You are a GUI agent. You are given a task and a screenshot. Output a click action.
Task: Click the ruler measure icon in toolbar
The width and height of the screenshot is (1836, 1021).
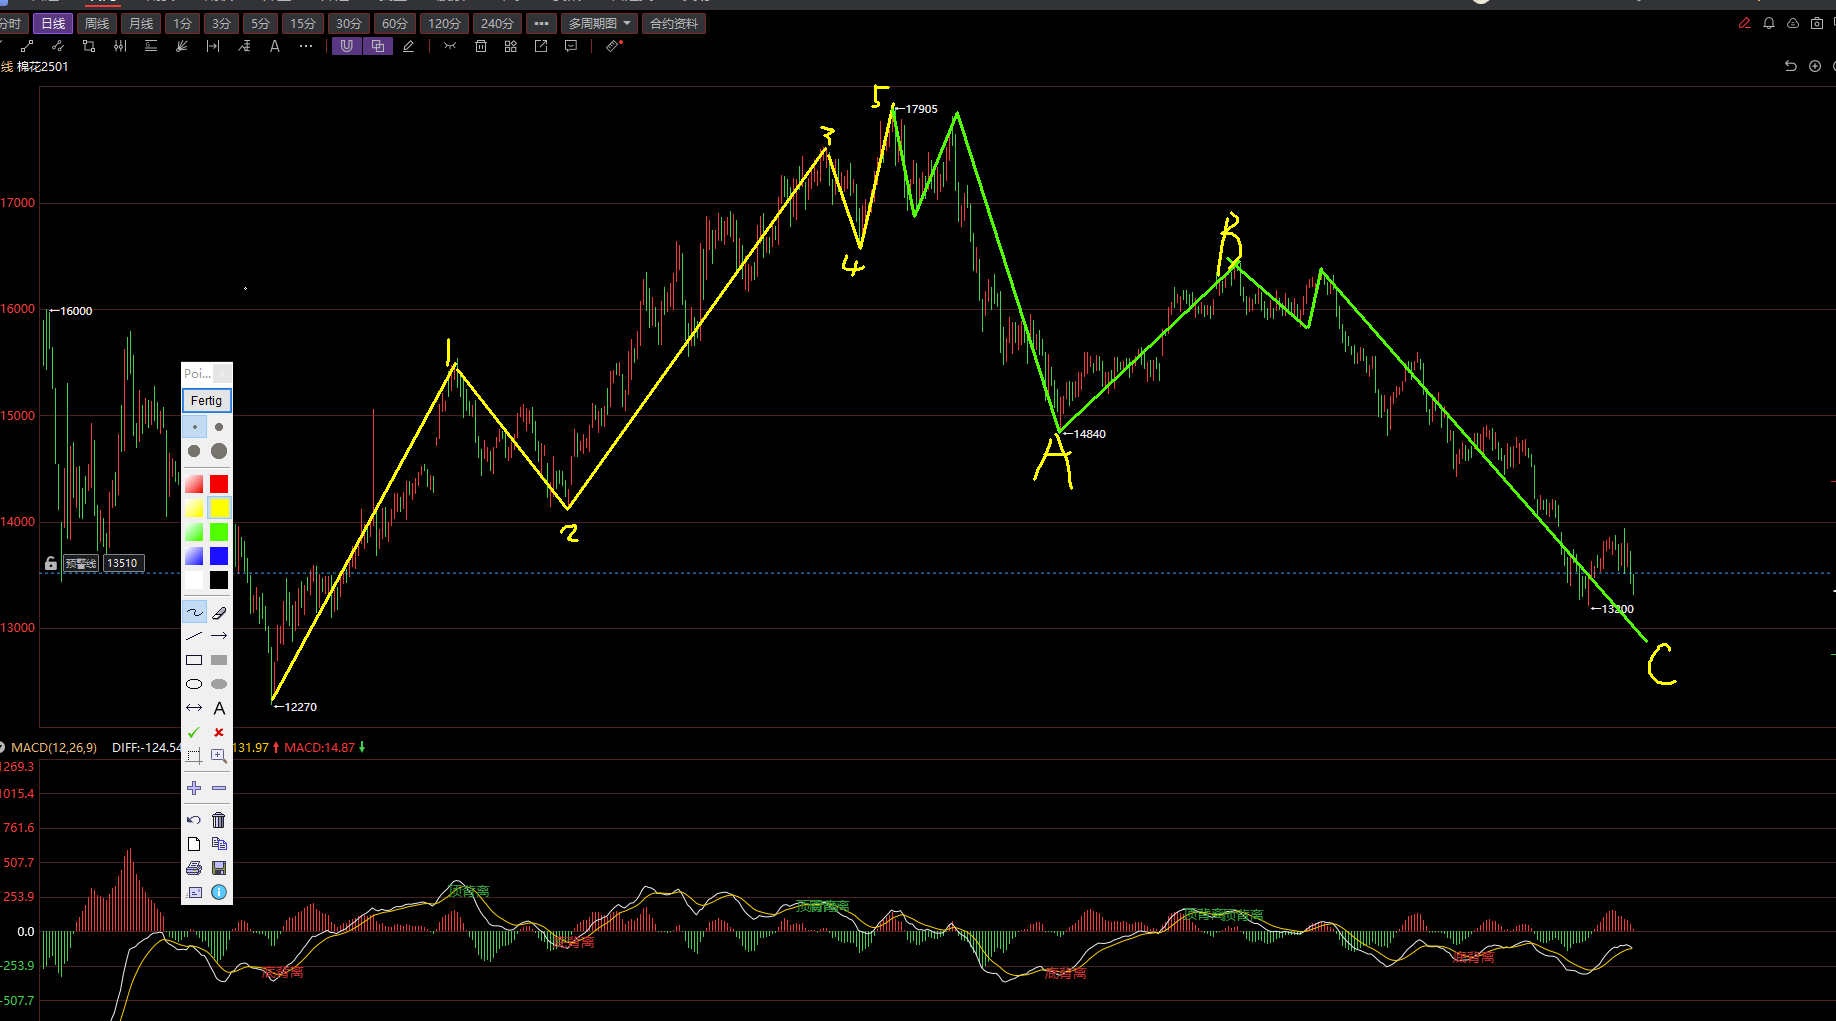coord(614,46)
